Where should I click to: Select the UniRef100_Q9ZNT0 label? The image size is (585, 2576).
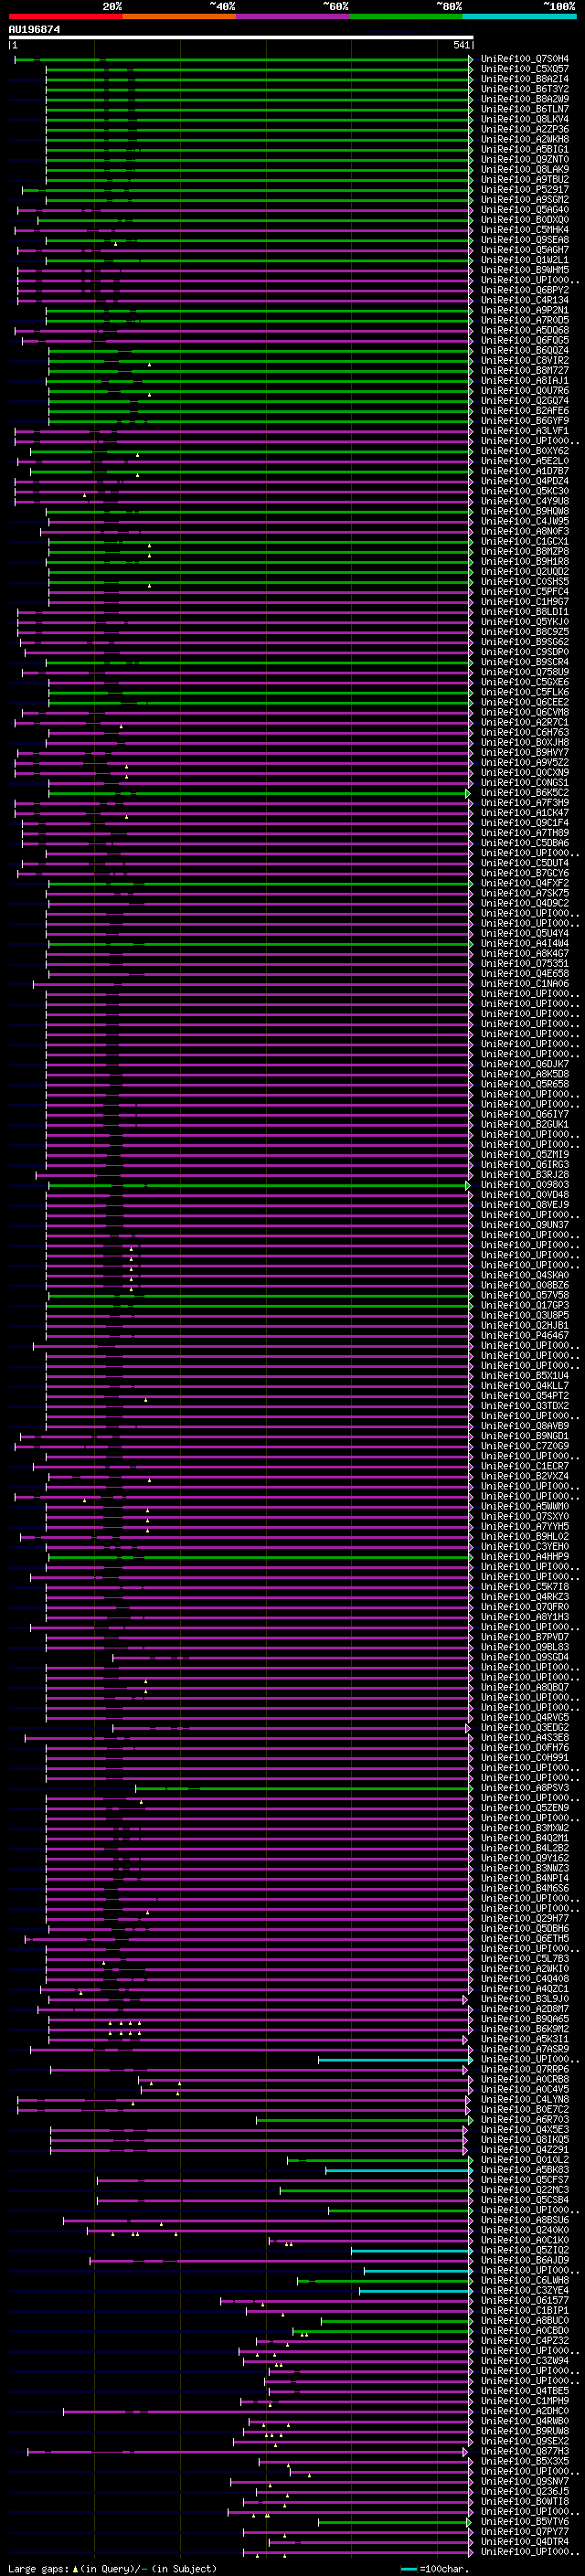point(525,159)
